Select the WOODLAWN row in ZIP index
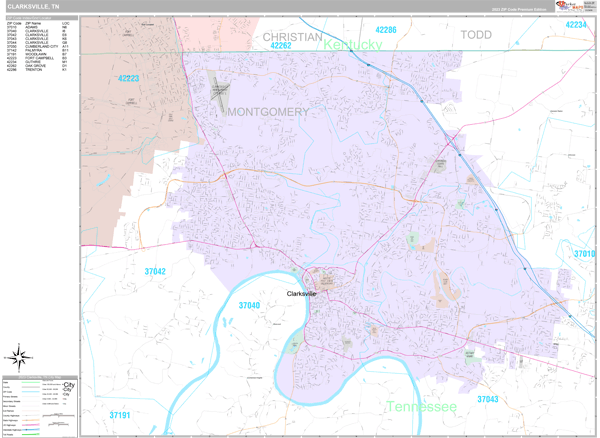 point(38,54)
